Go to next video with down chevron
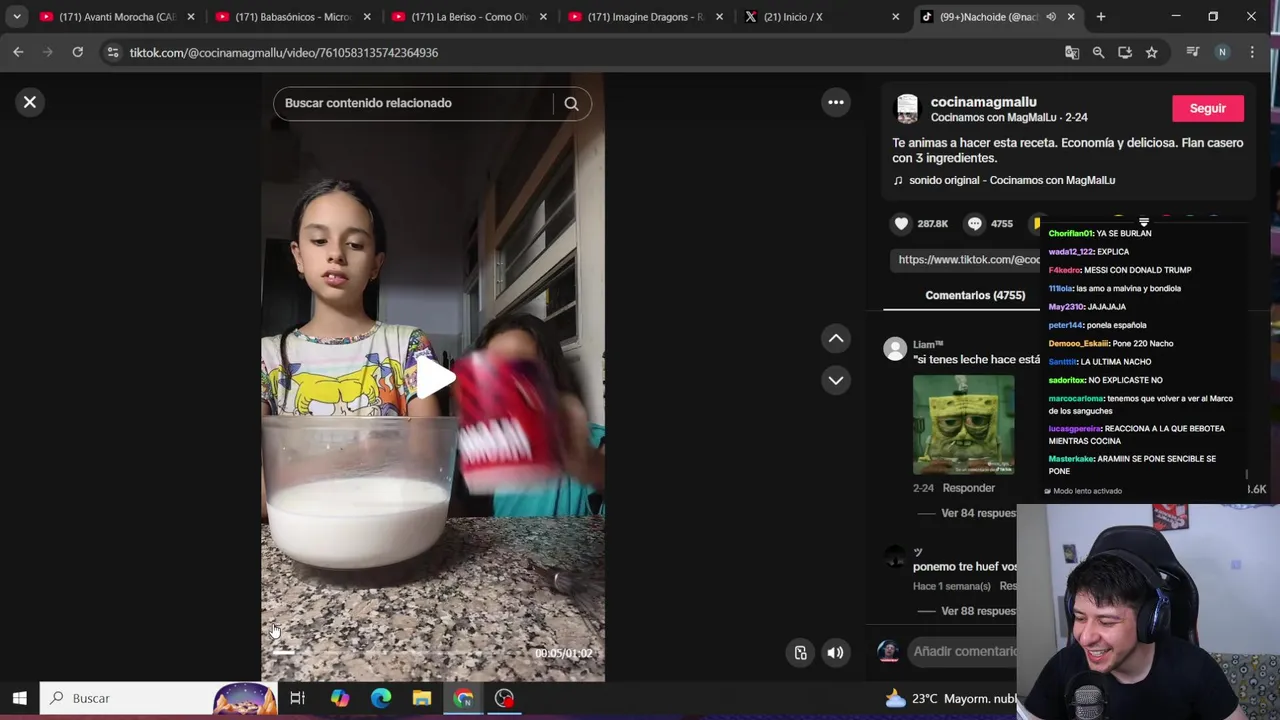 point(836,380)
